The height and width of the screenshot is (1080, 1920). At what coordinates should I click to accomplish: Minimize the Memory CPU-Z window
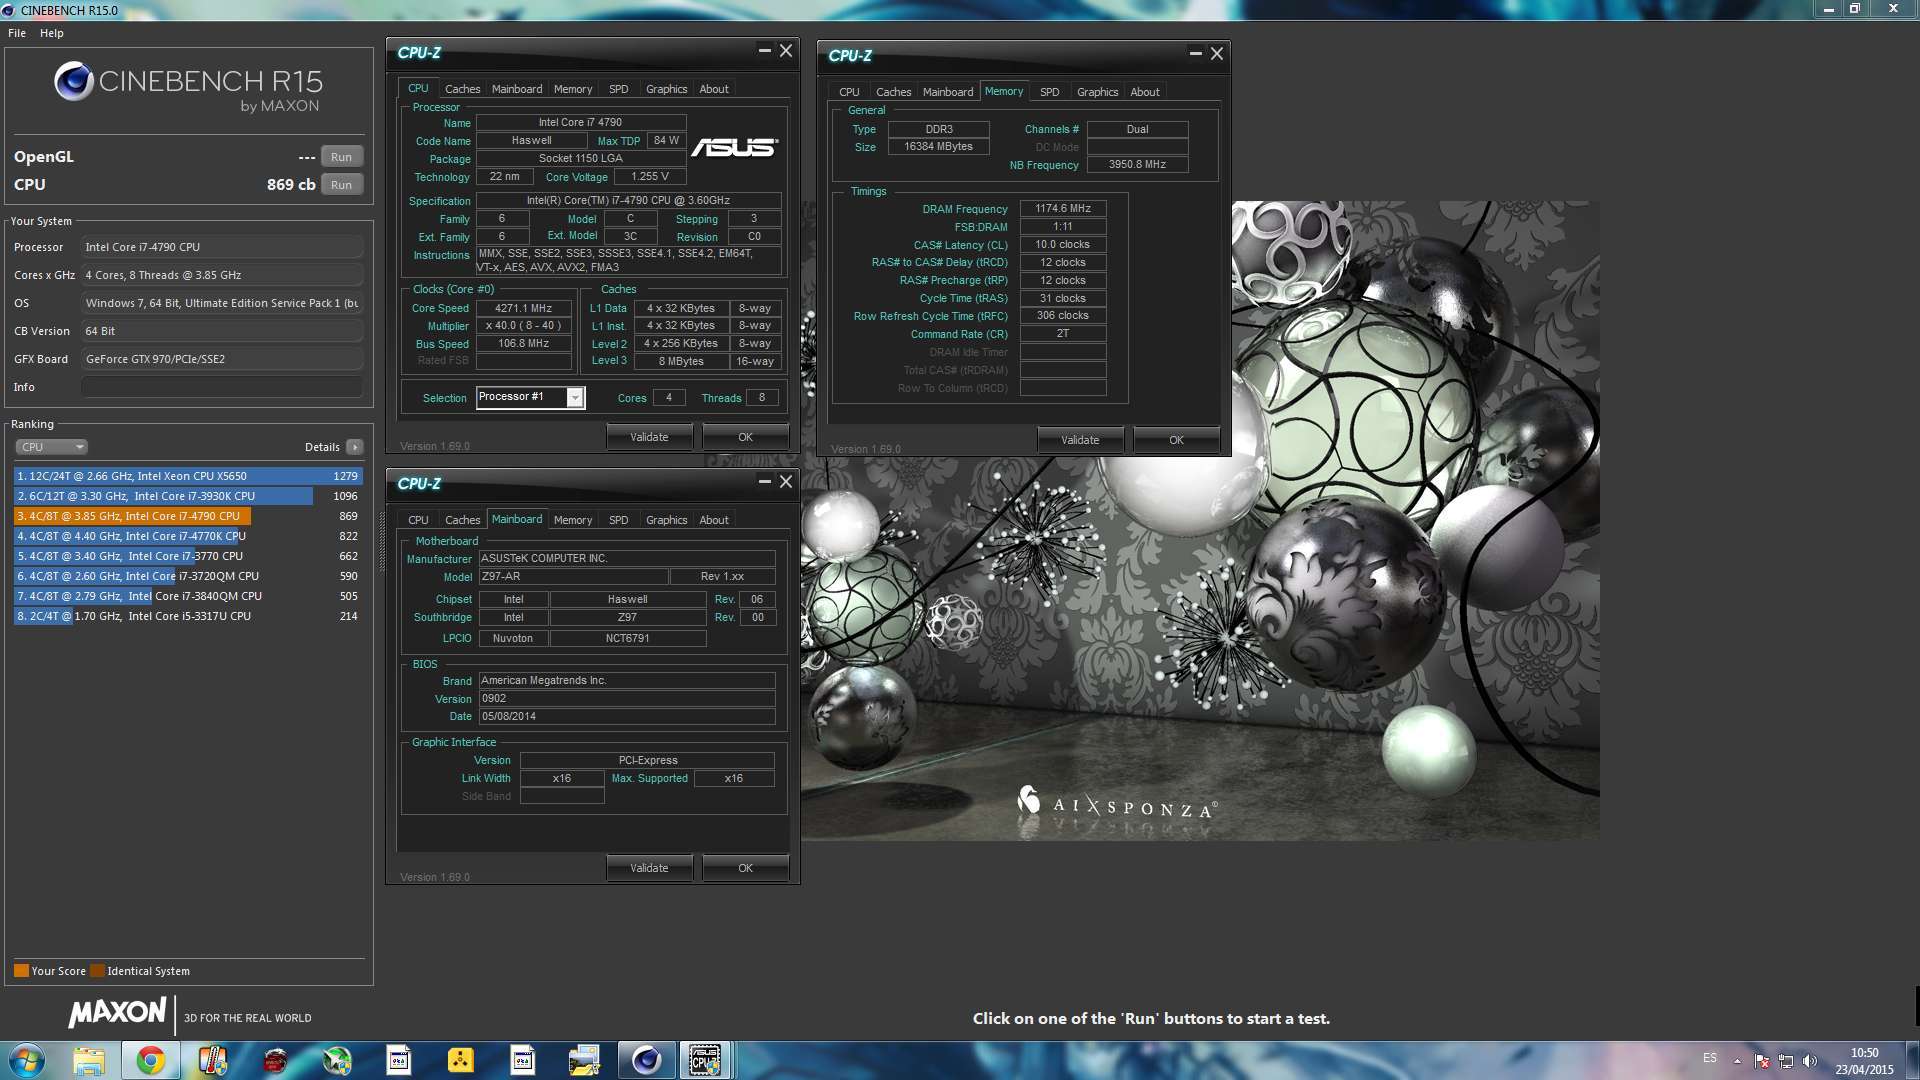(1195, 54)
